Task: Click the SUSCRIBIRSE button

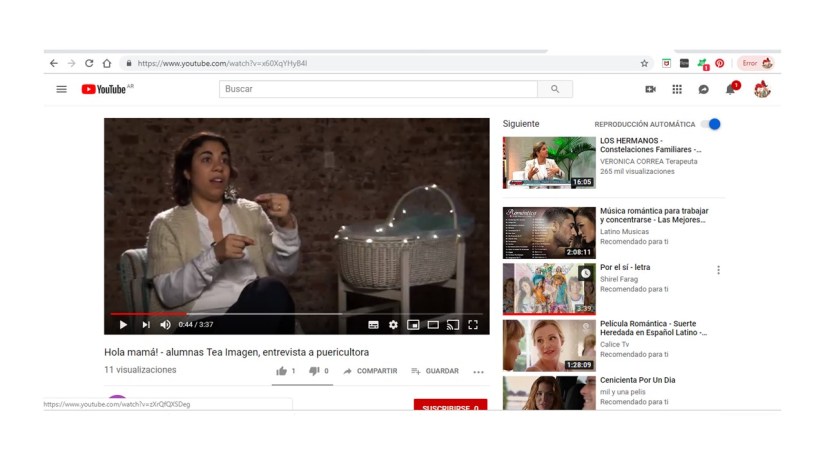Action: pos(450,405)
